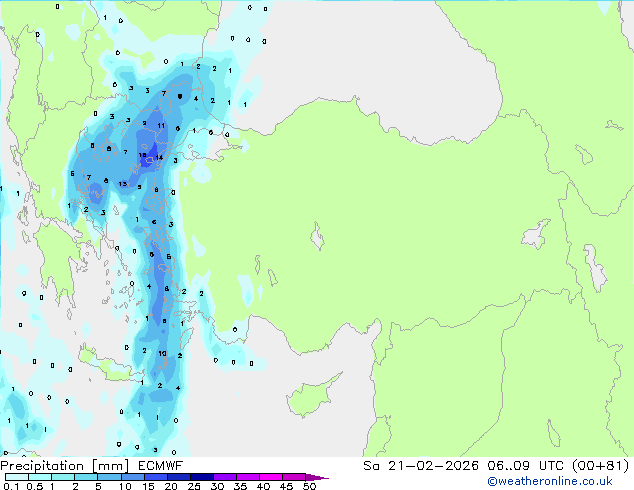Select the map value '18' on the map
The width and height of the screenshot is (634, 490).
tap(142, 155)
